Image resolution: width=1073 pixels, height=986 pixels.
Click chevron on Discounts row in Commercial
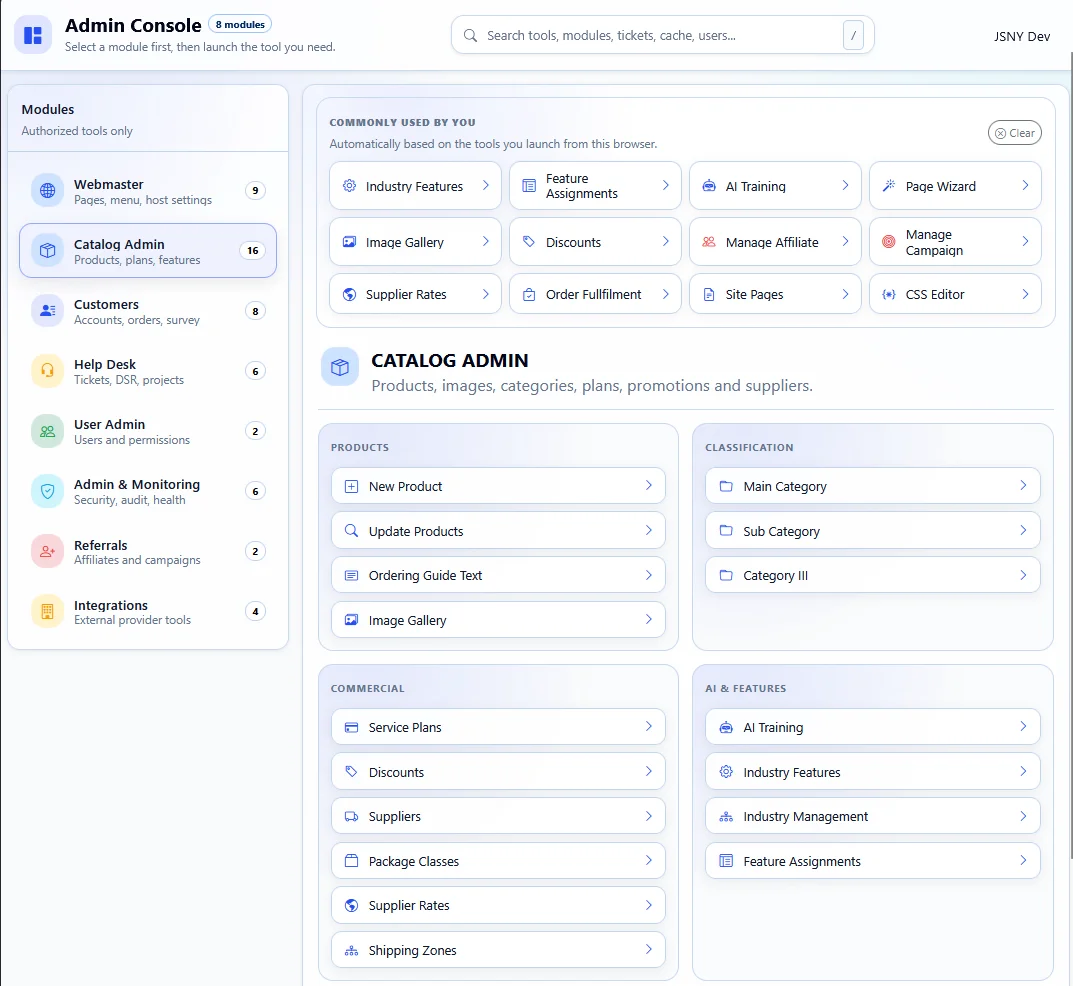(x=649, y=771)
